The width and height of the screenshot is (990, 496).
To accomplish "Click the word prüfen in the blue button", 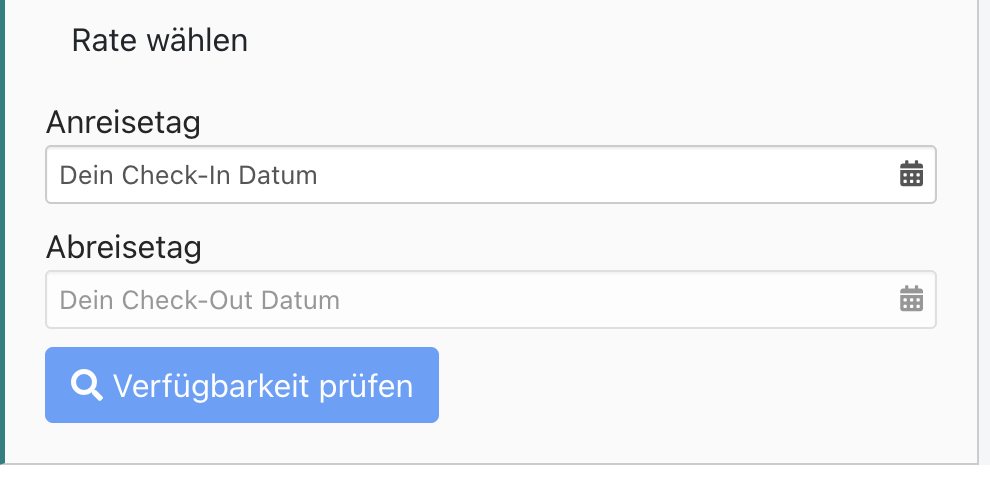I will (368, 386).
